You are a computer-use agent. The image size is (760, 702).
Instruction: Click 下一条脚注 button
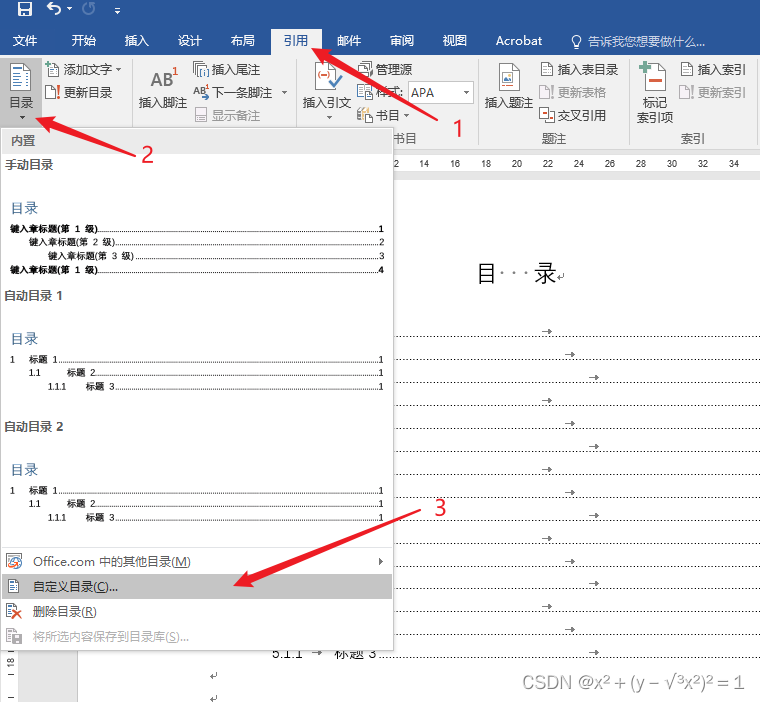233,92
